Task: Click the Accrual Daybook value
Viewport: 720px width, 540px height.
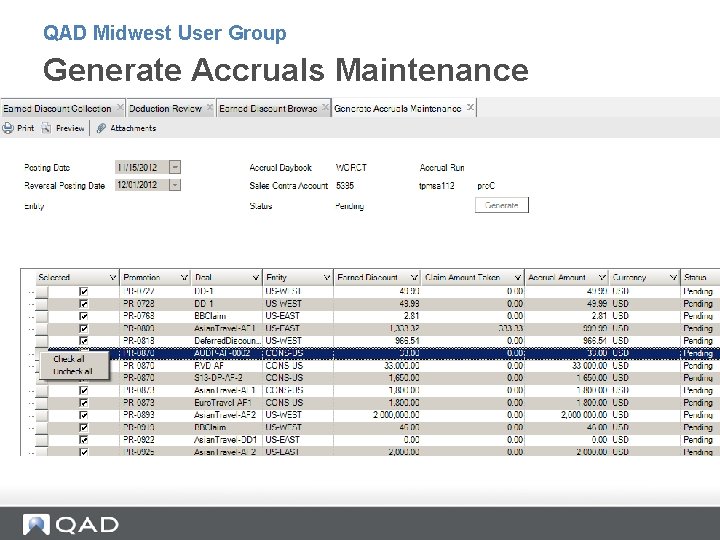Action: [351, 168]
